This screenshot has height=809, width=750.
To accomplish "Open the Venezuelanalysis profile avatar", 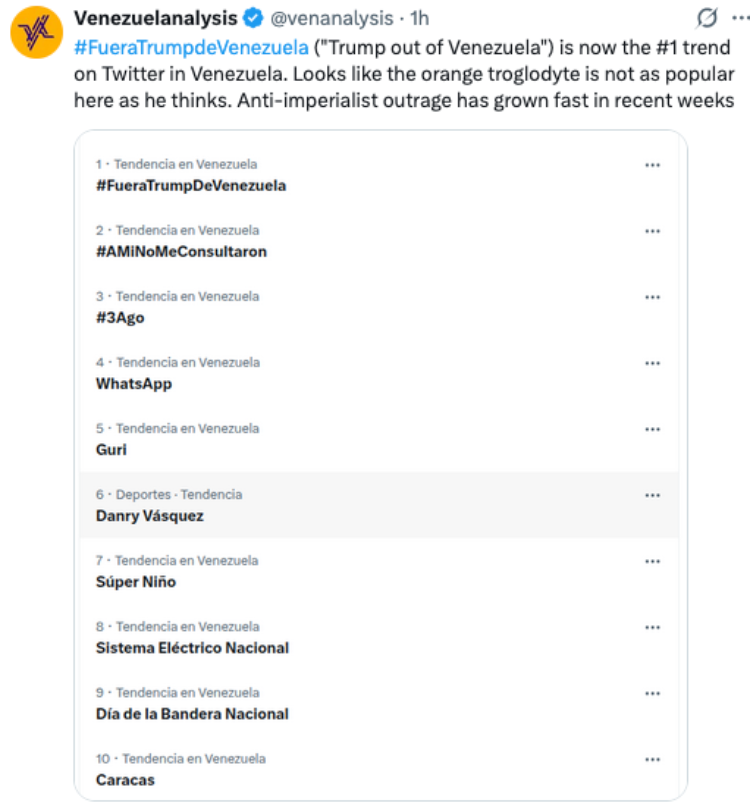I will 37,32.
